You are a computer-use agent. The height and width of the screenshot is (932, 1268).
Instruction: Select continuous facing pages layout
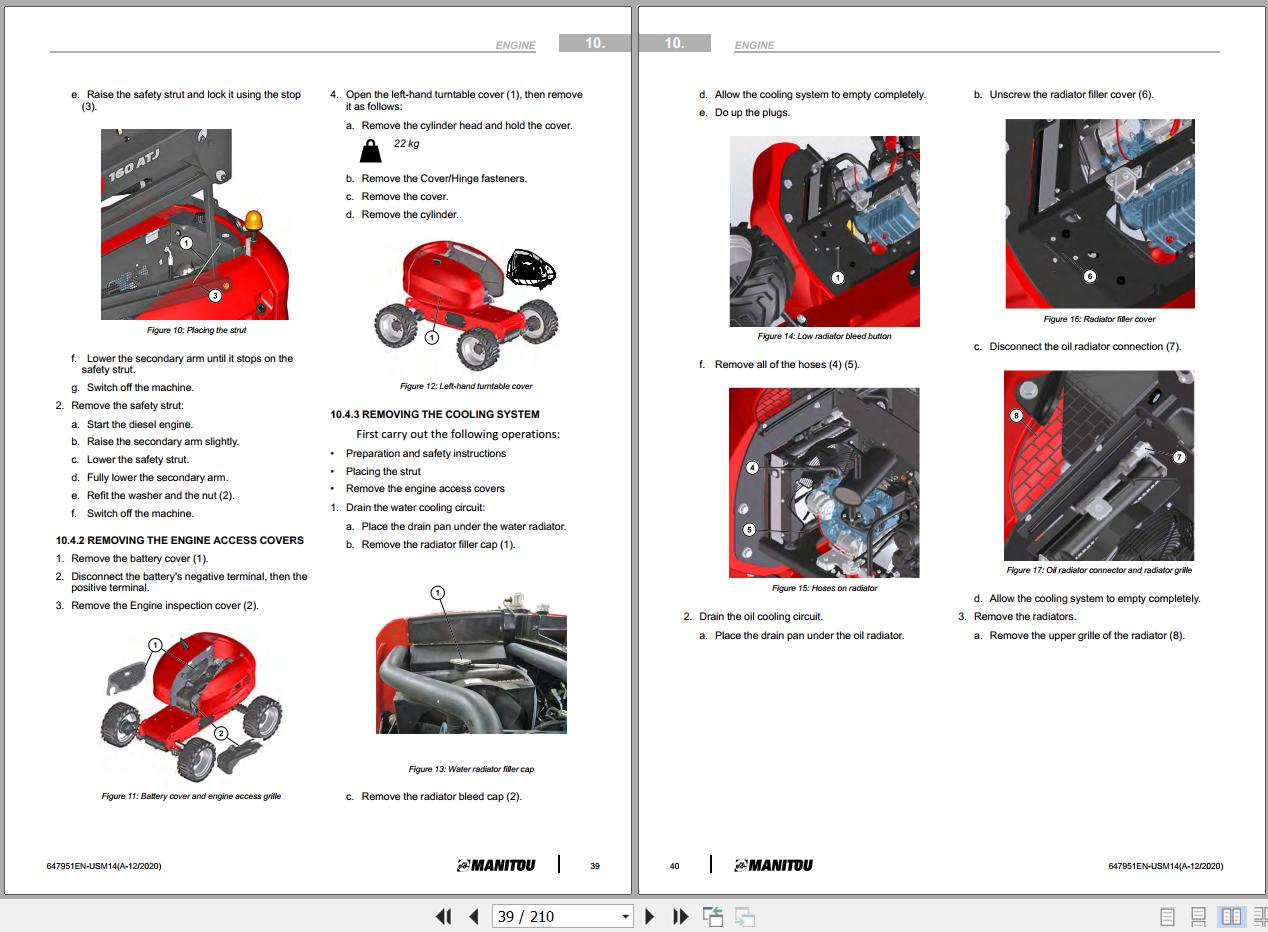1259,916
